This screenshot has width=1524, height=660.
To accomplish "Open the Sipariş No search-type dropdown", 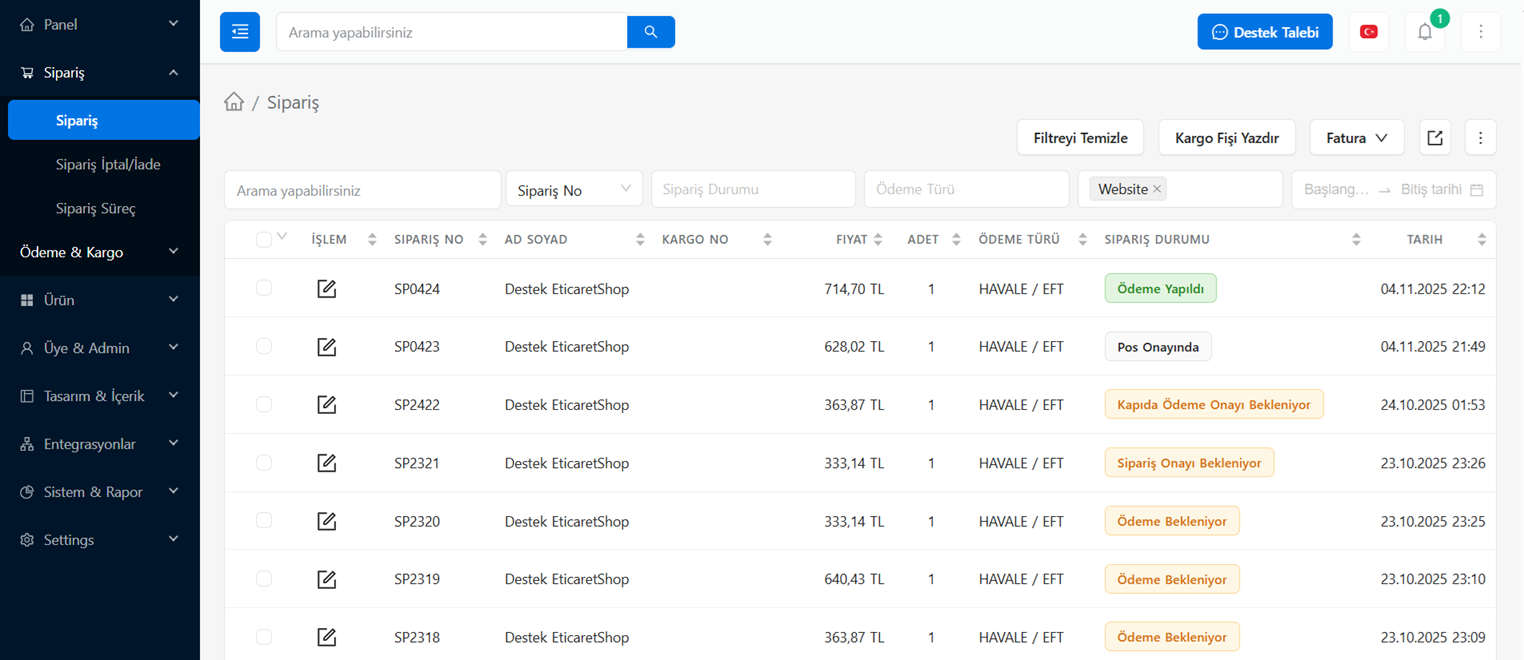I will pos(574,190).
